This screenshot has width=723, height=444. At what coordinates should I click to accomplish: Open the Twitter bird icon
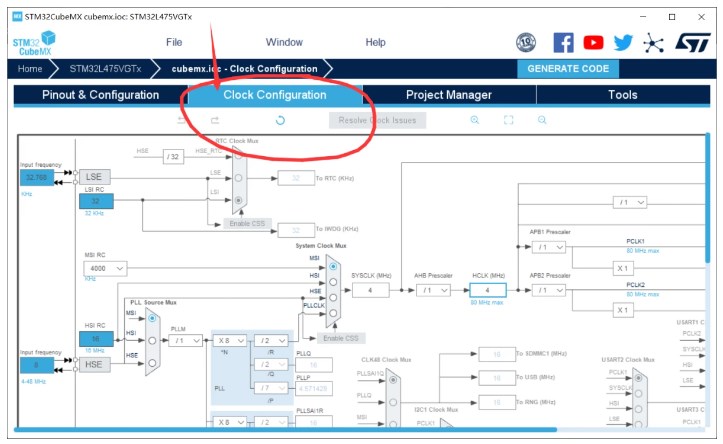click(622, 42)
